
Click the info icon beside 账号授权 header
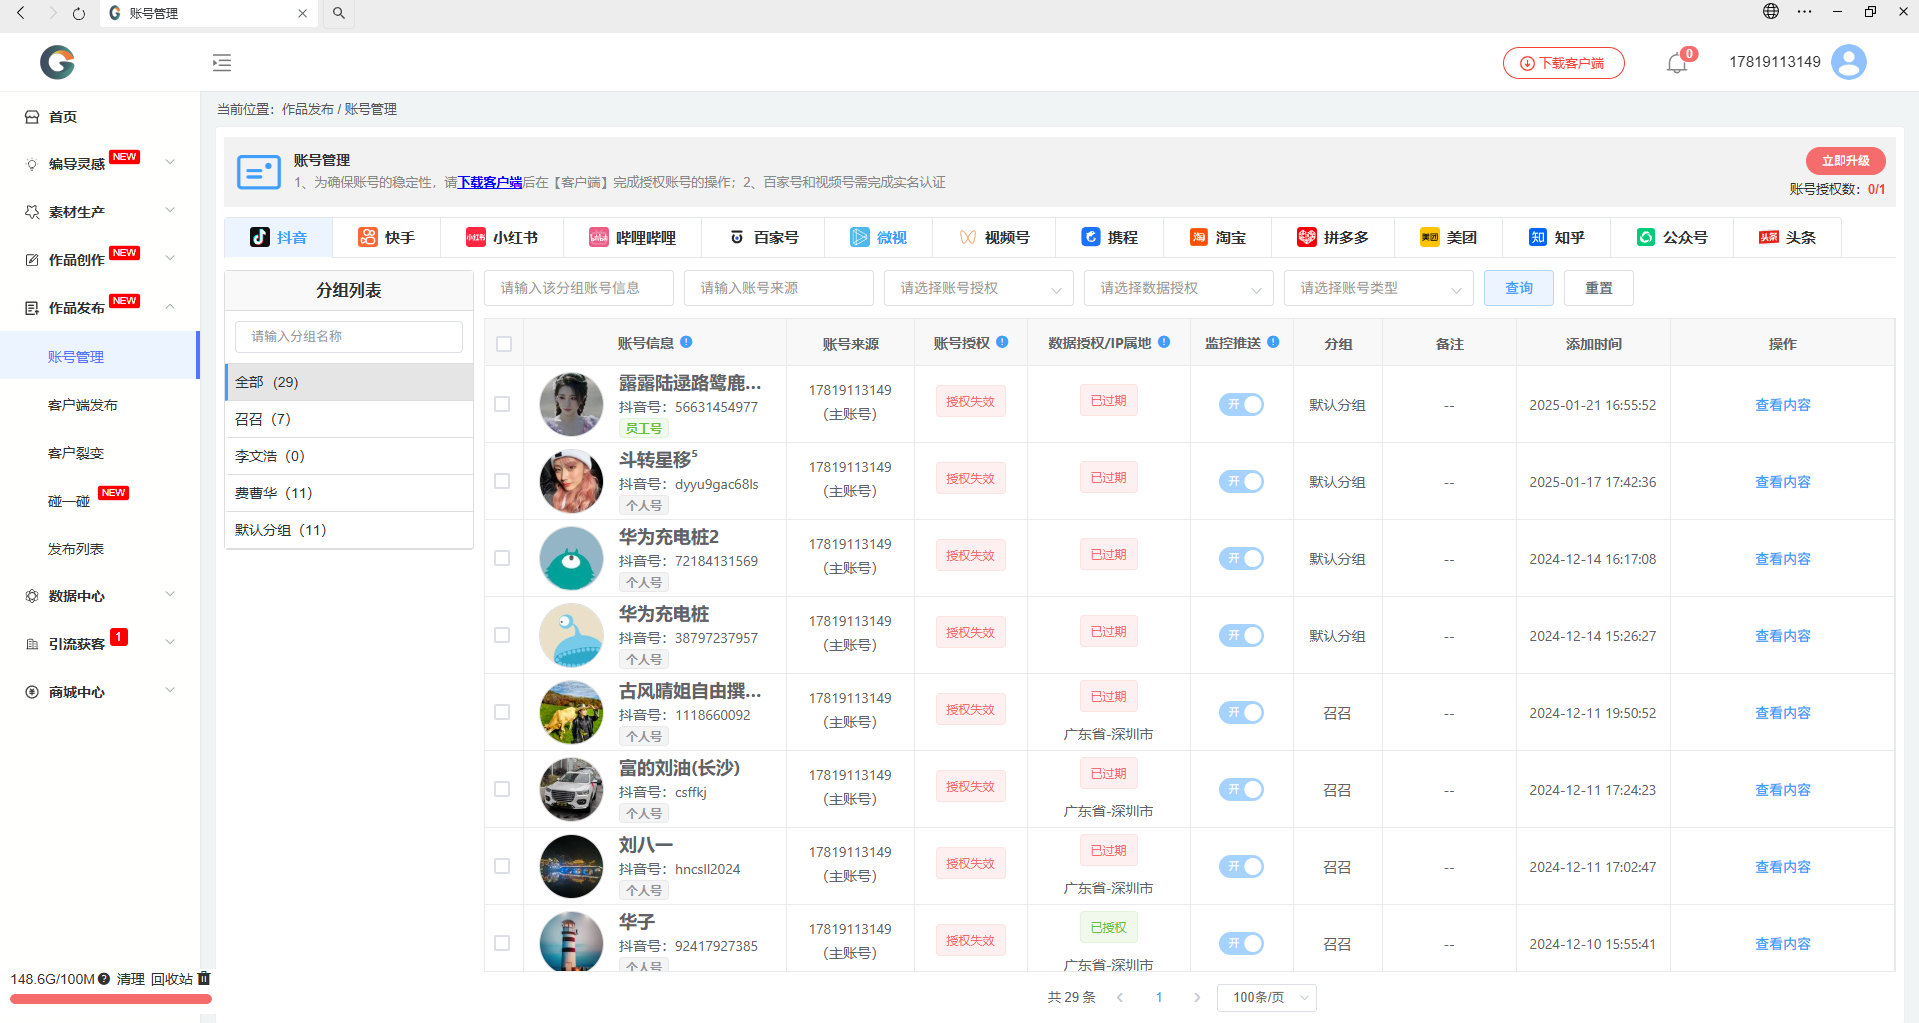coord(1002,342)
